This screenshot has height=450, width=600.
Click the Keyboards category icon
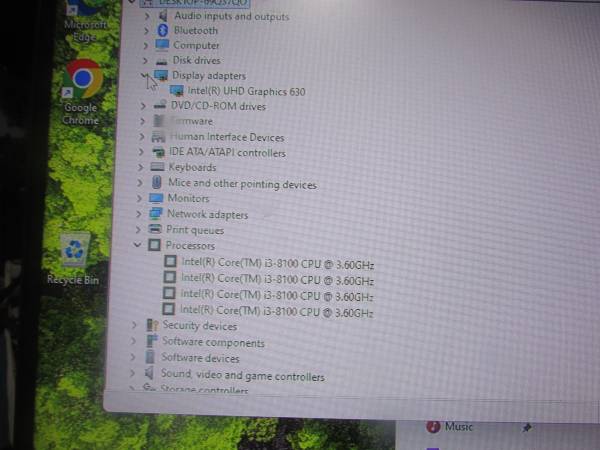(x=157, y=167)
